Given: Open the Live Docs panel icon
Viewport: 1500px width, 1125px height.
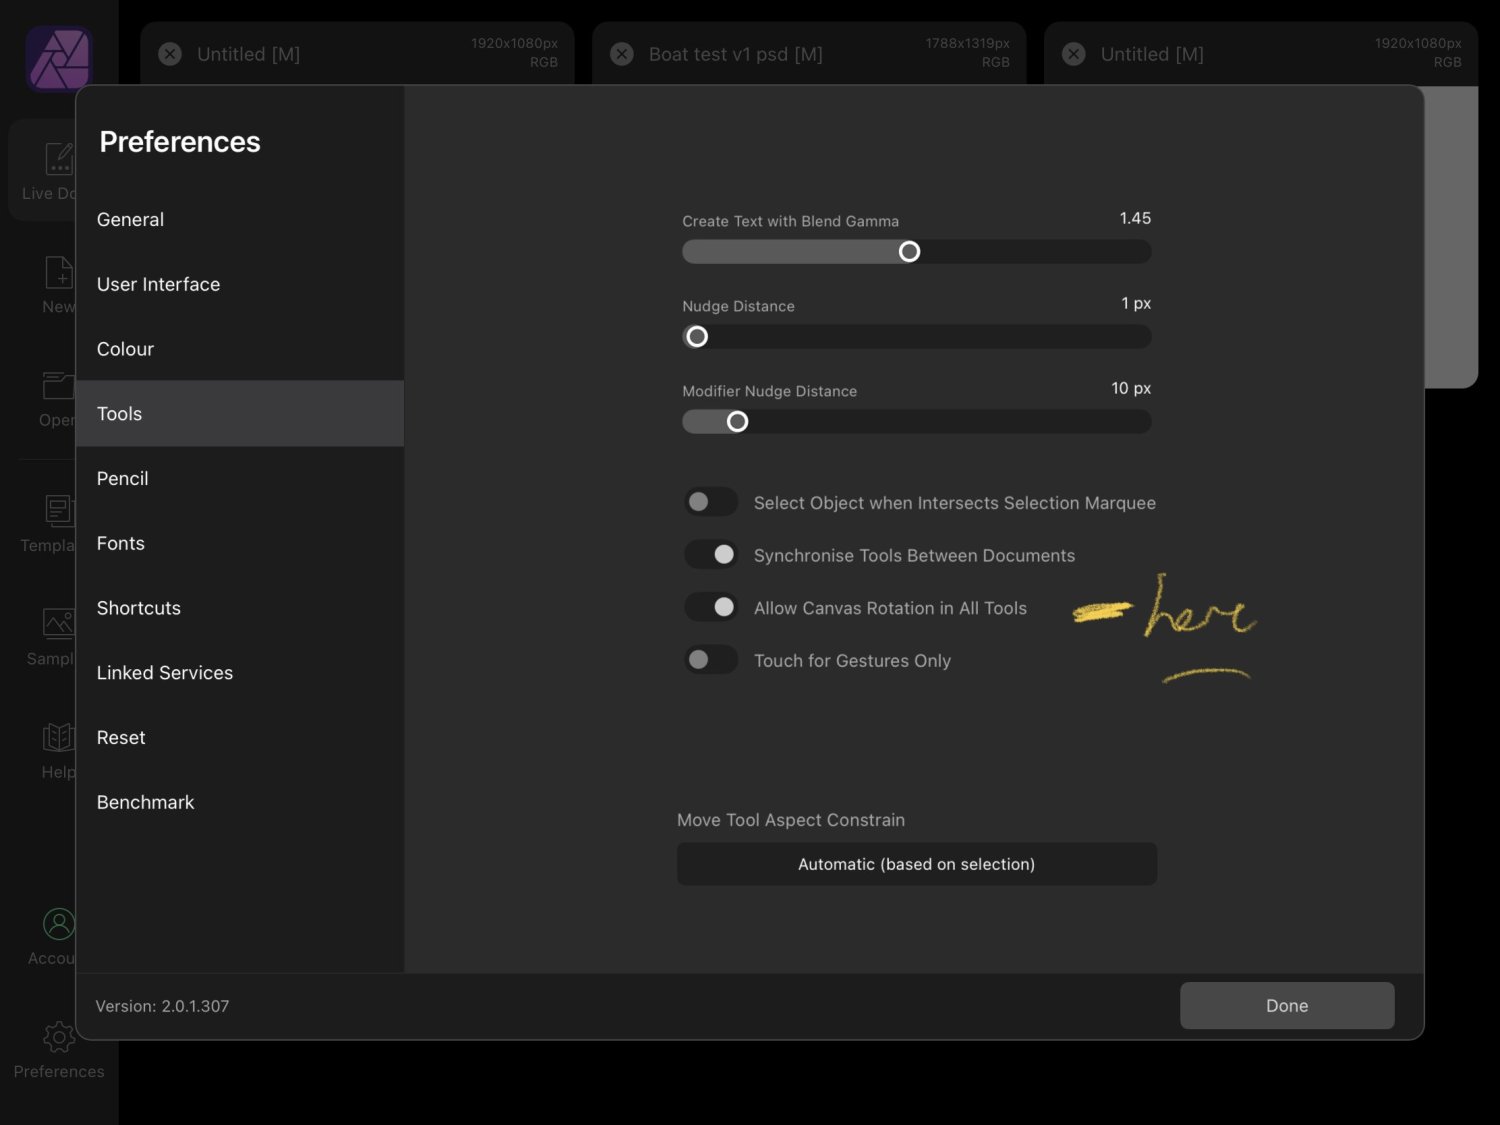Looking at the screenshot, I should tap(57, 158).
